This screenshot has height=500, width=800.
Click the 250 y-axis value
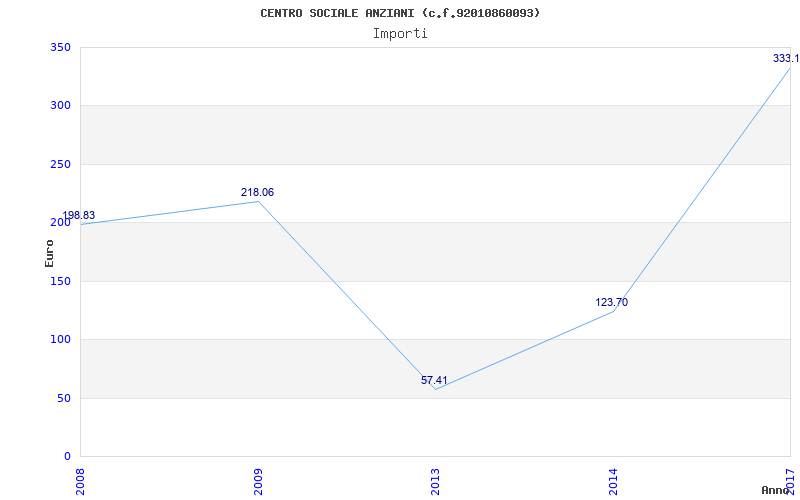tap(60, 164)
